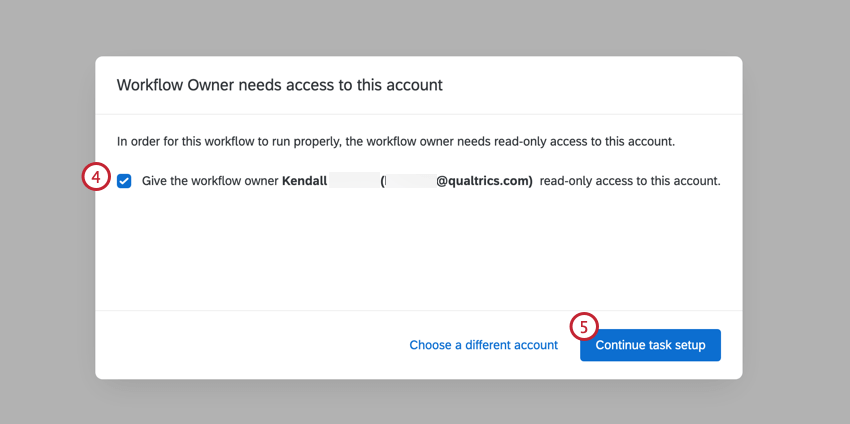Open the Choose a different account link

(x=484, y=345)
